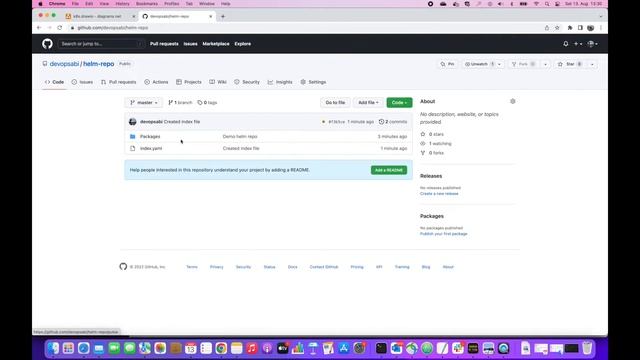Open the footer Docs link
Image resolution: width=640 pixels, height=360 pixels.
point(293,267)
